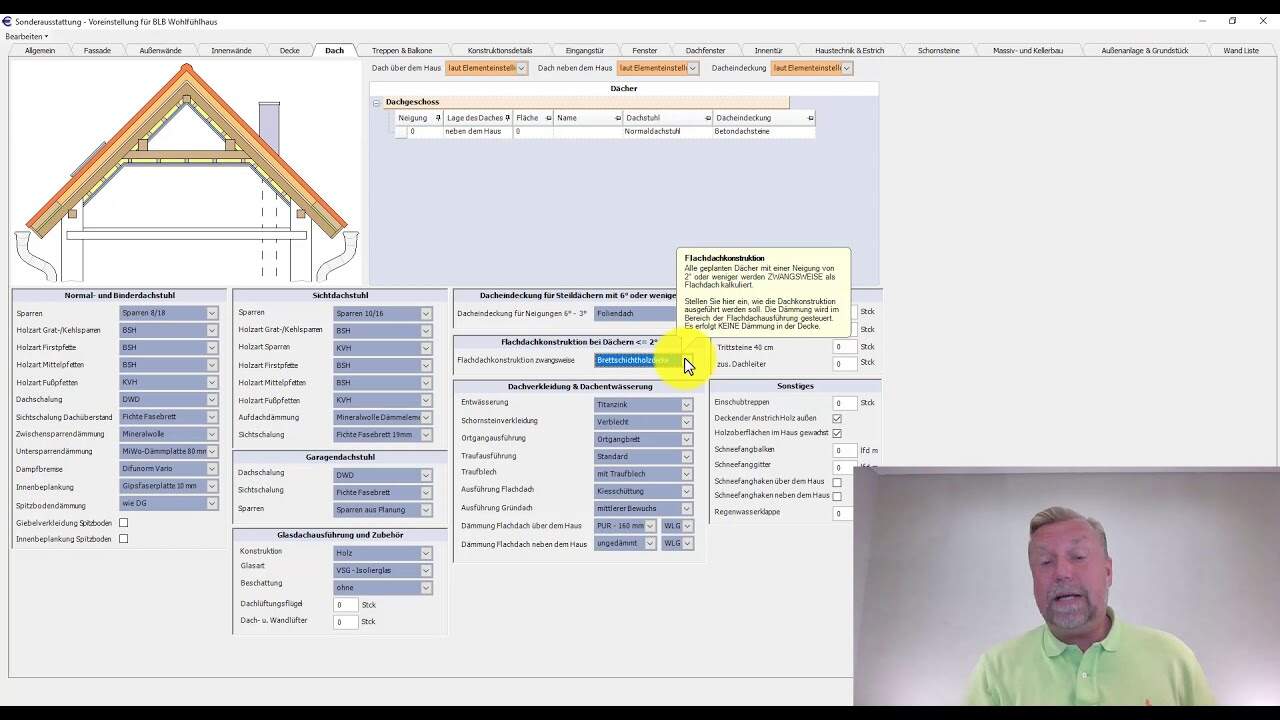Go to the Decke tab
The height and width of the screenshot is (720, 1280).
pyautogui.click(x=289, y=50)
